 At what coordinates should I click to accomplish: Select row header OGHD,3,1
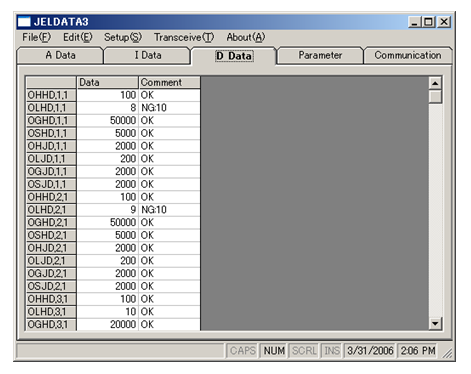tap(51, 324)
